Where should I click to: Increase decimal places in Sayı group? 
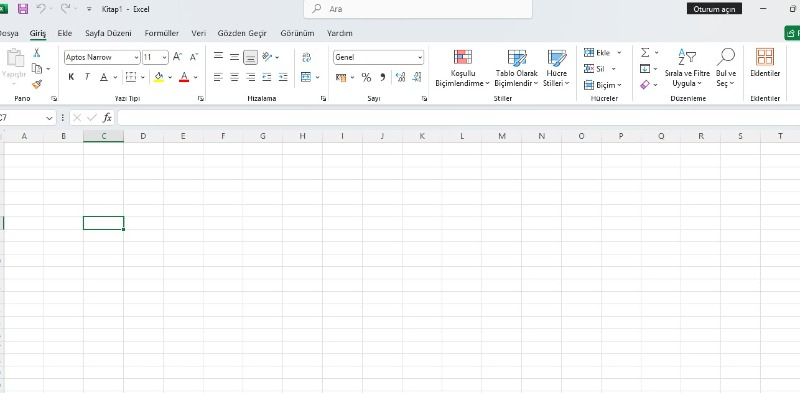401,77
